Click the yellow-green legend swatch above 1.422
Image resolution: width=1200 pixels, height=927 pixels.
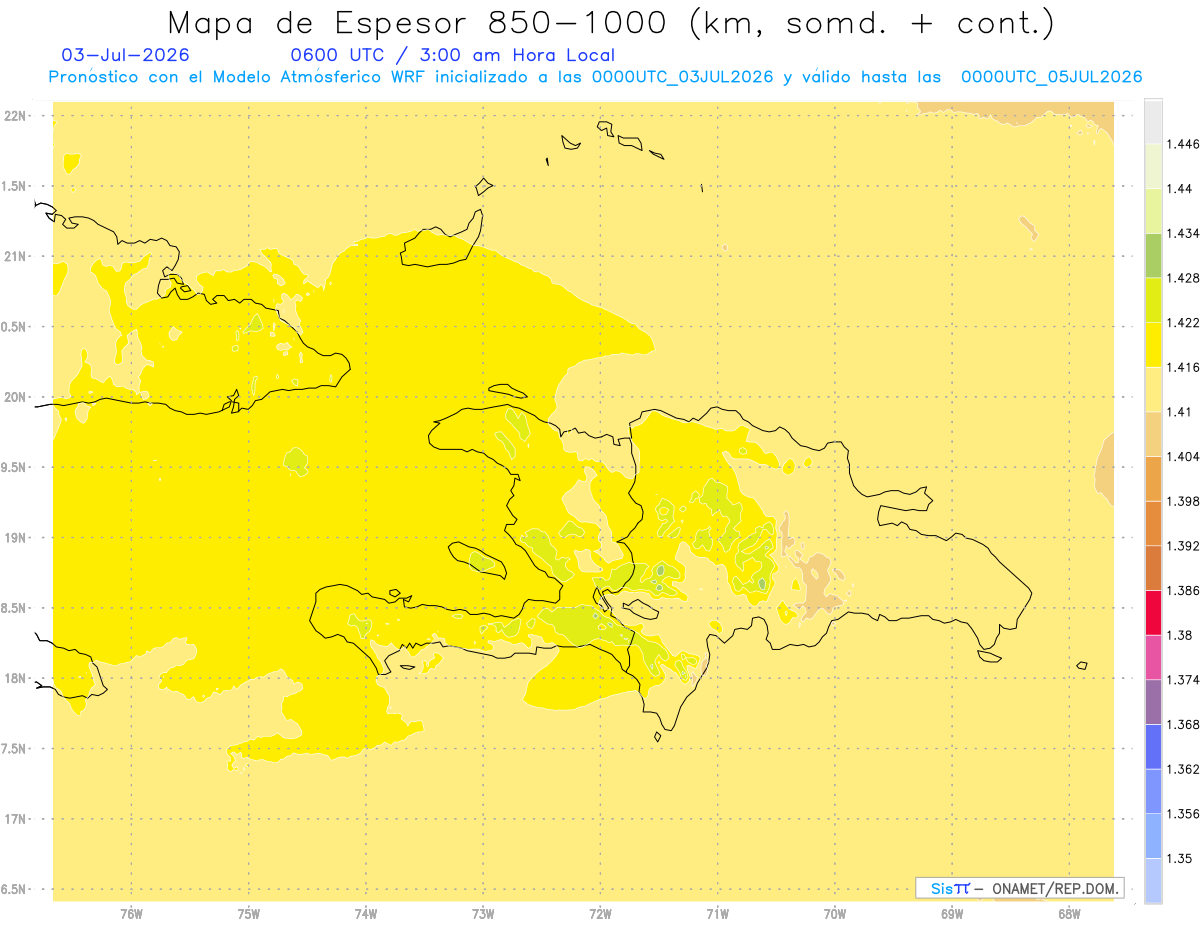point(1153,300)
